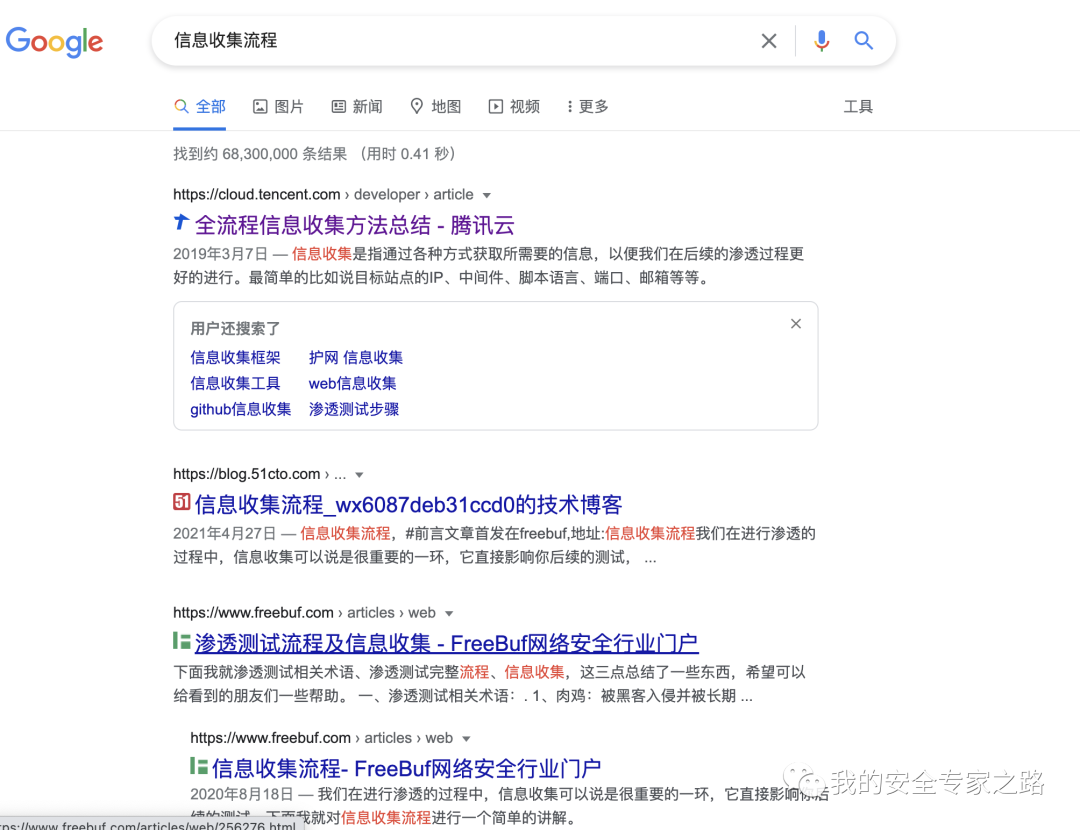Expand dropdown beside first freebuf.com URL
Screen dimensions: 1080x830
pyautogui.click(x=449, y=614)
